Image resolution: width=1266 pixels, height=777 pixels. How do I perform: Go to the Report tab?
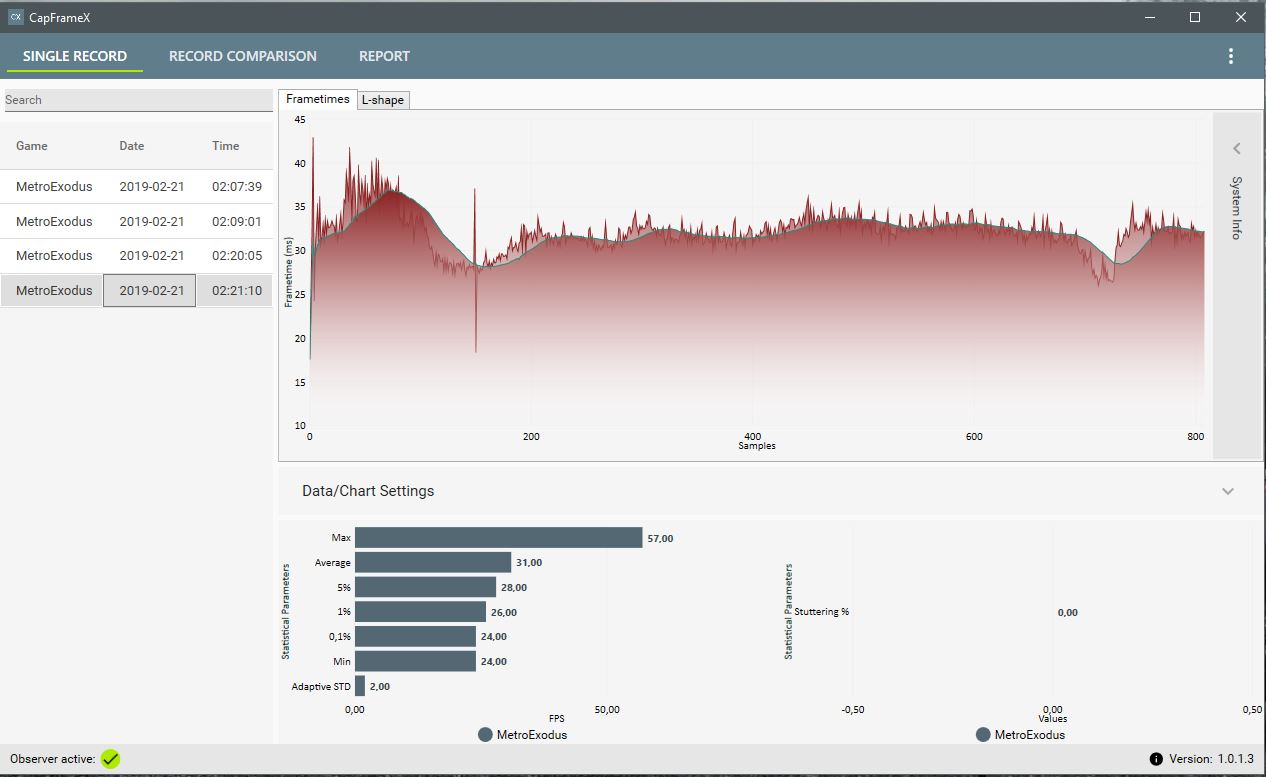coord(385,56)
